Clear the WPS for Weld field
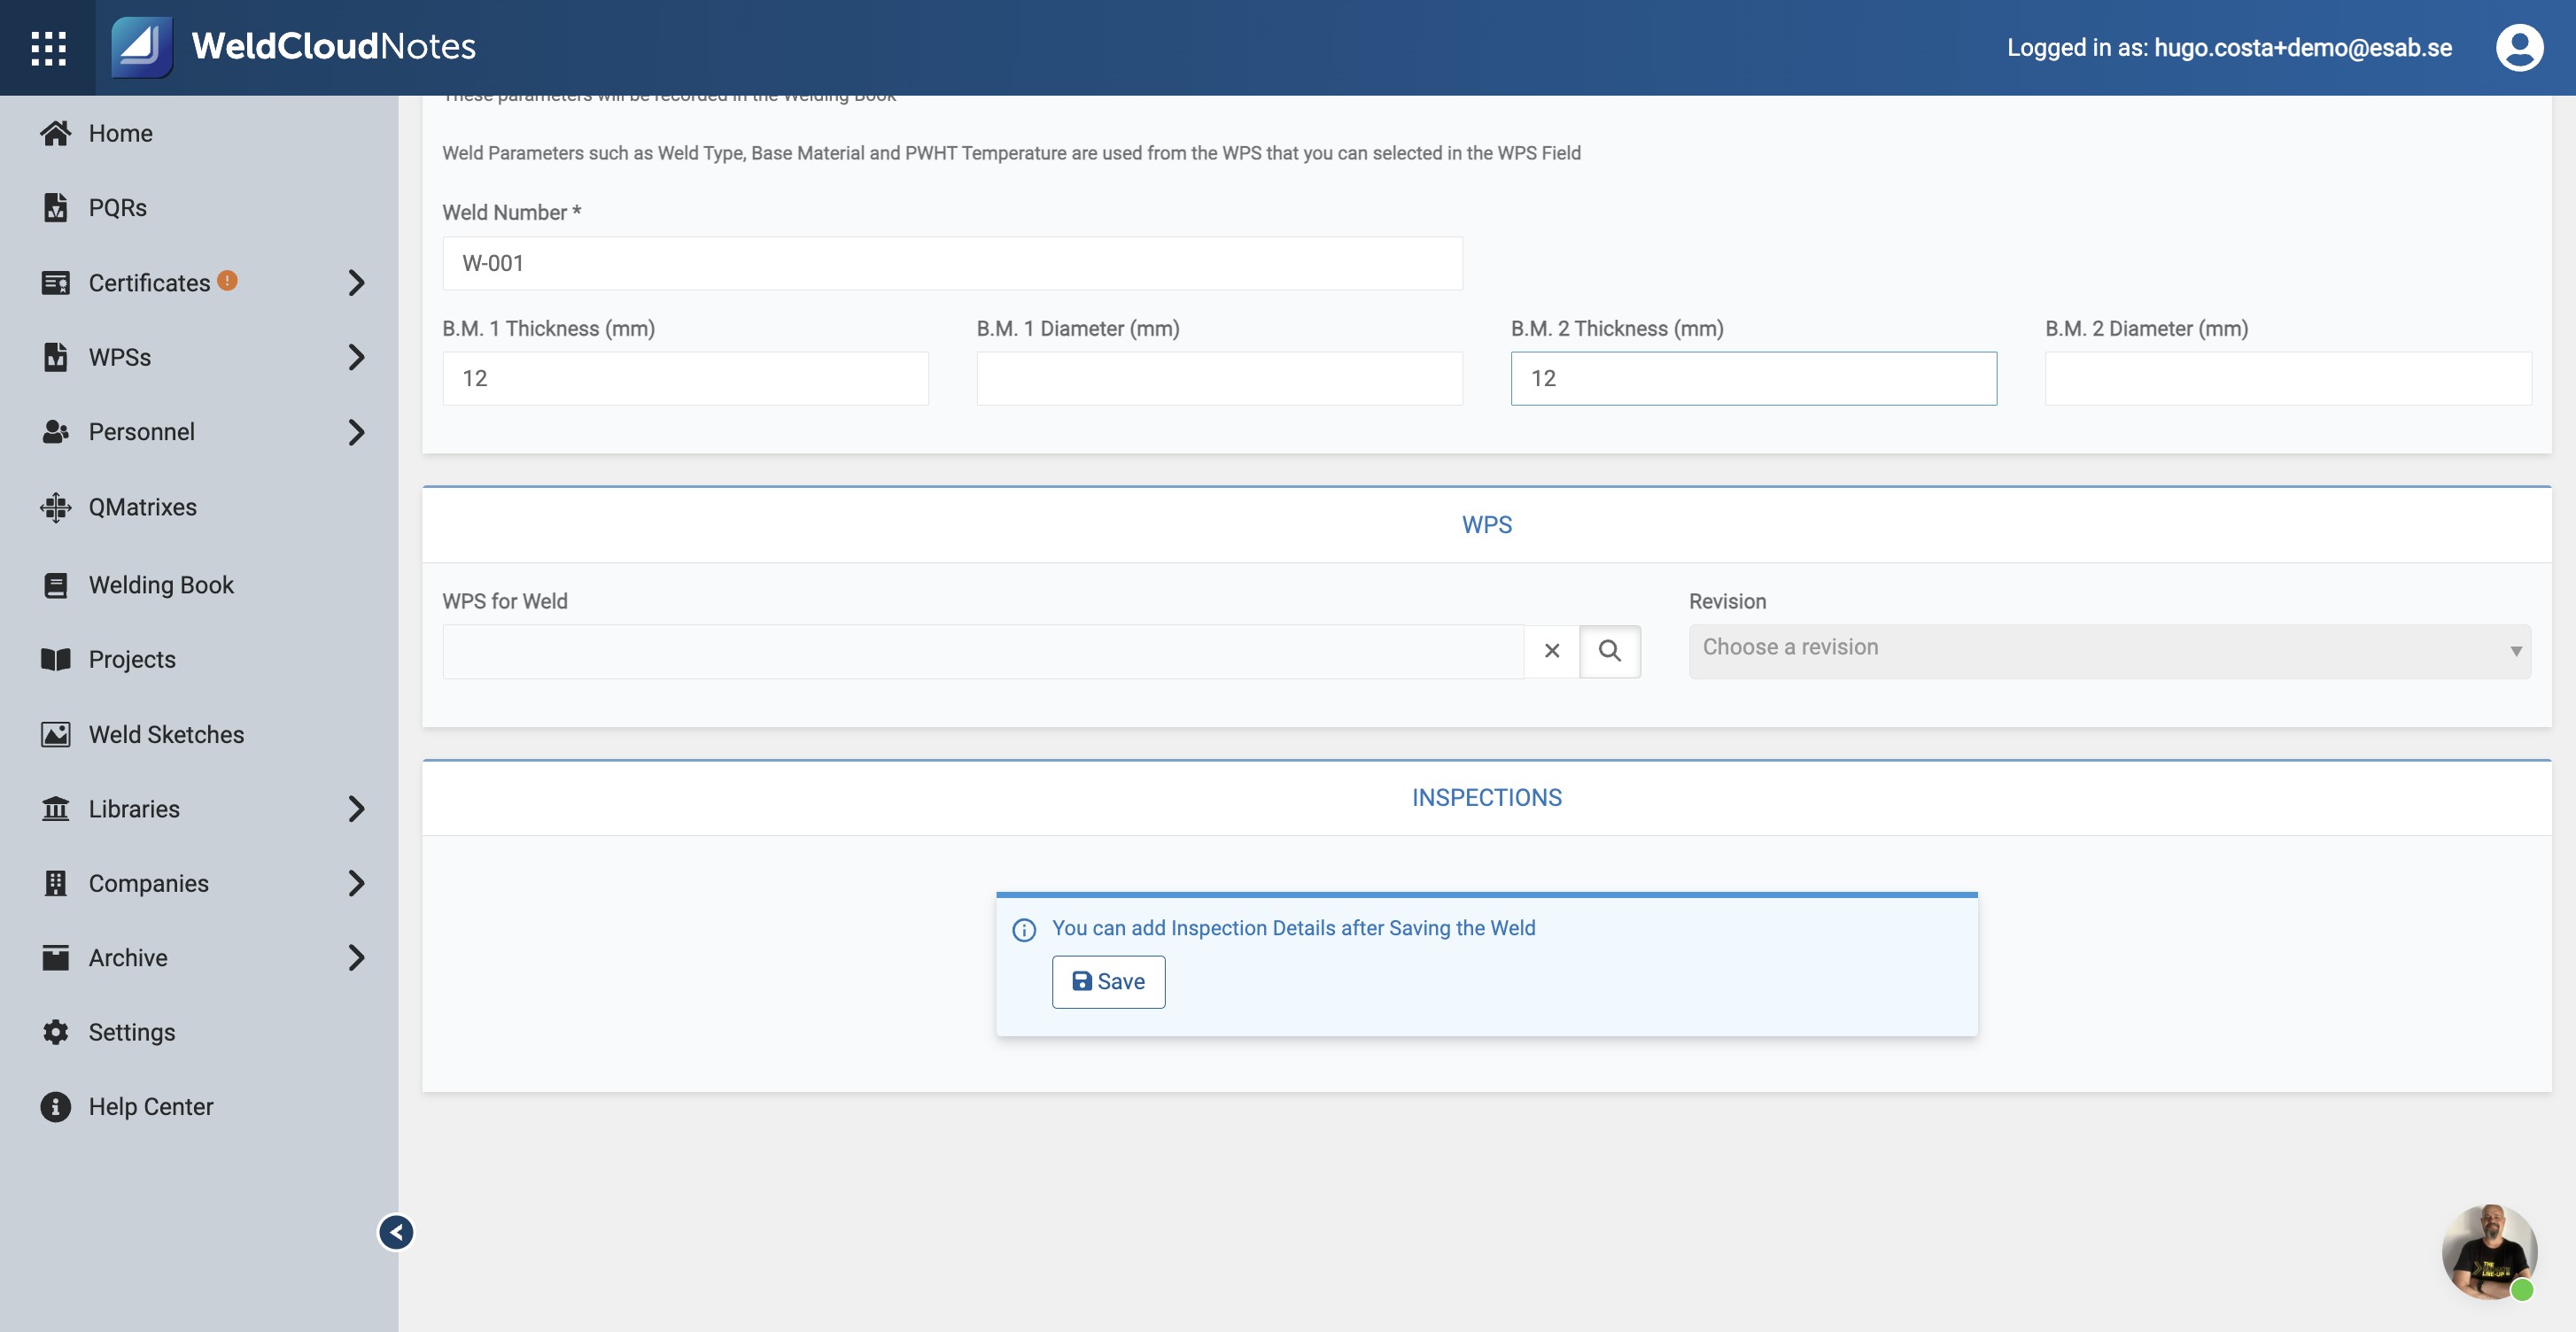 click(1551, 651)
